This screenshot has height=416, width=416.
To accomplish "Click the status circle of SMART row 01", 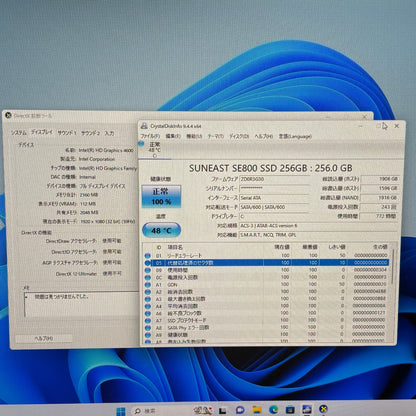I will [x=147, y=255].
